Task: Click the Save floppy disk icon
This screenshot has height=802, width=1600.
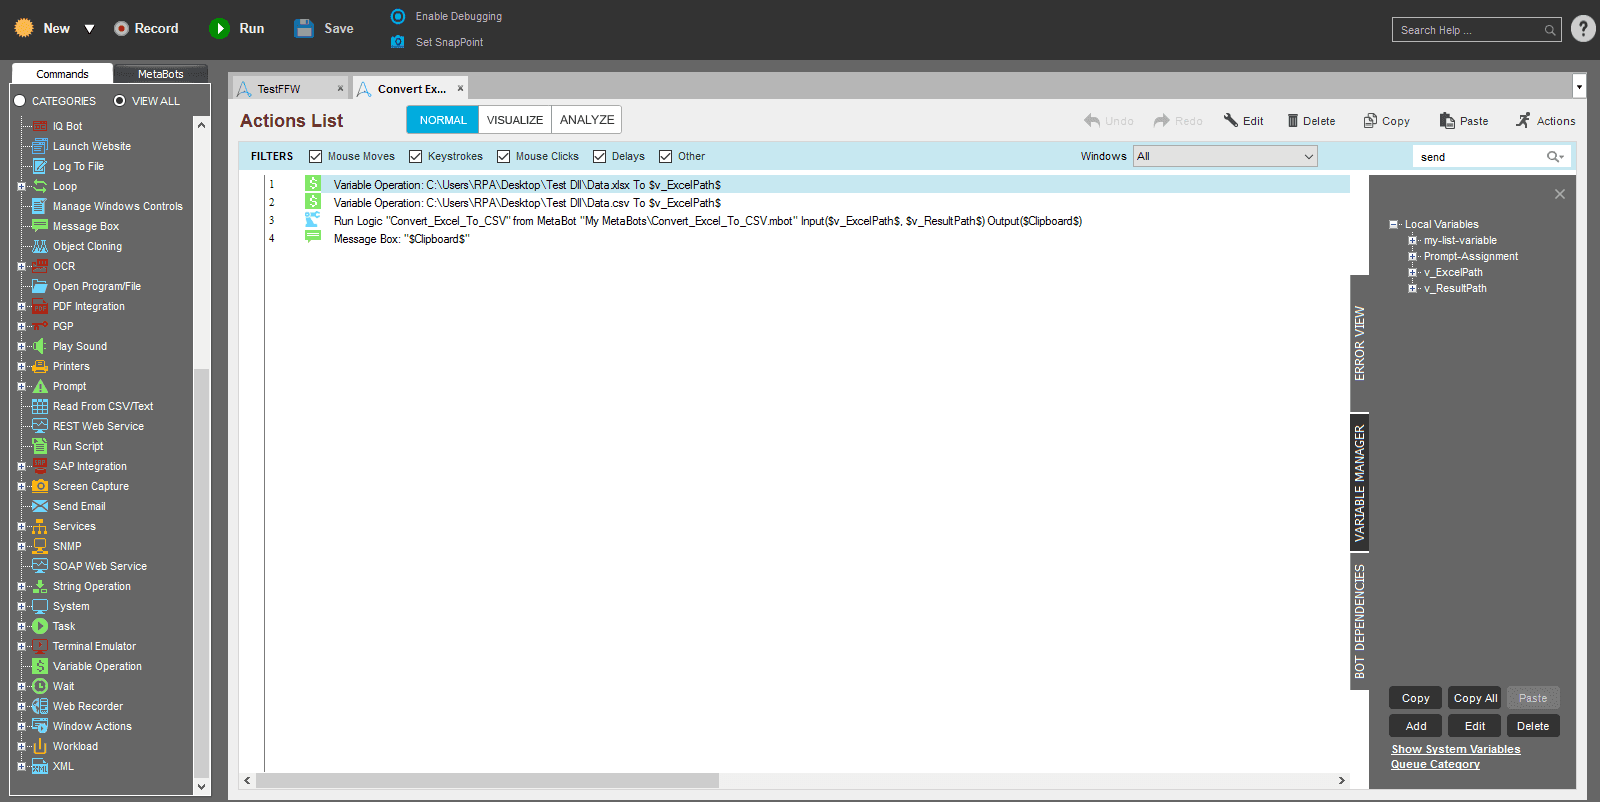Action: tap(304, 29)
